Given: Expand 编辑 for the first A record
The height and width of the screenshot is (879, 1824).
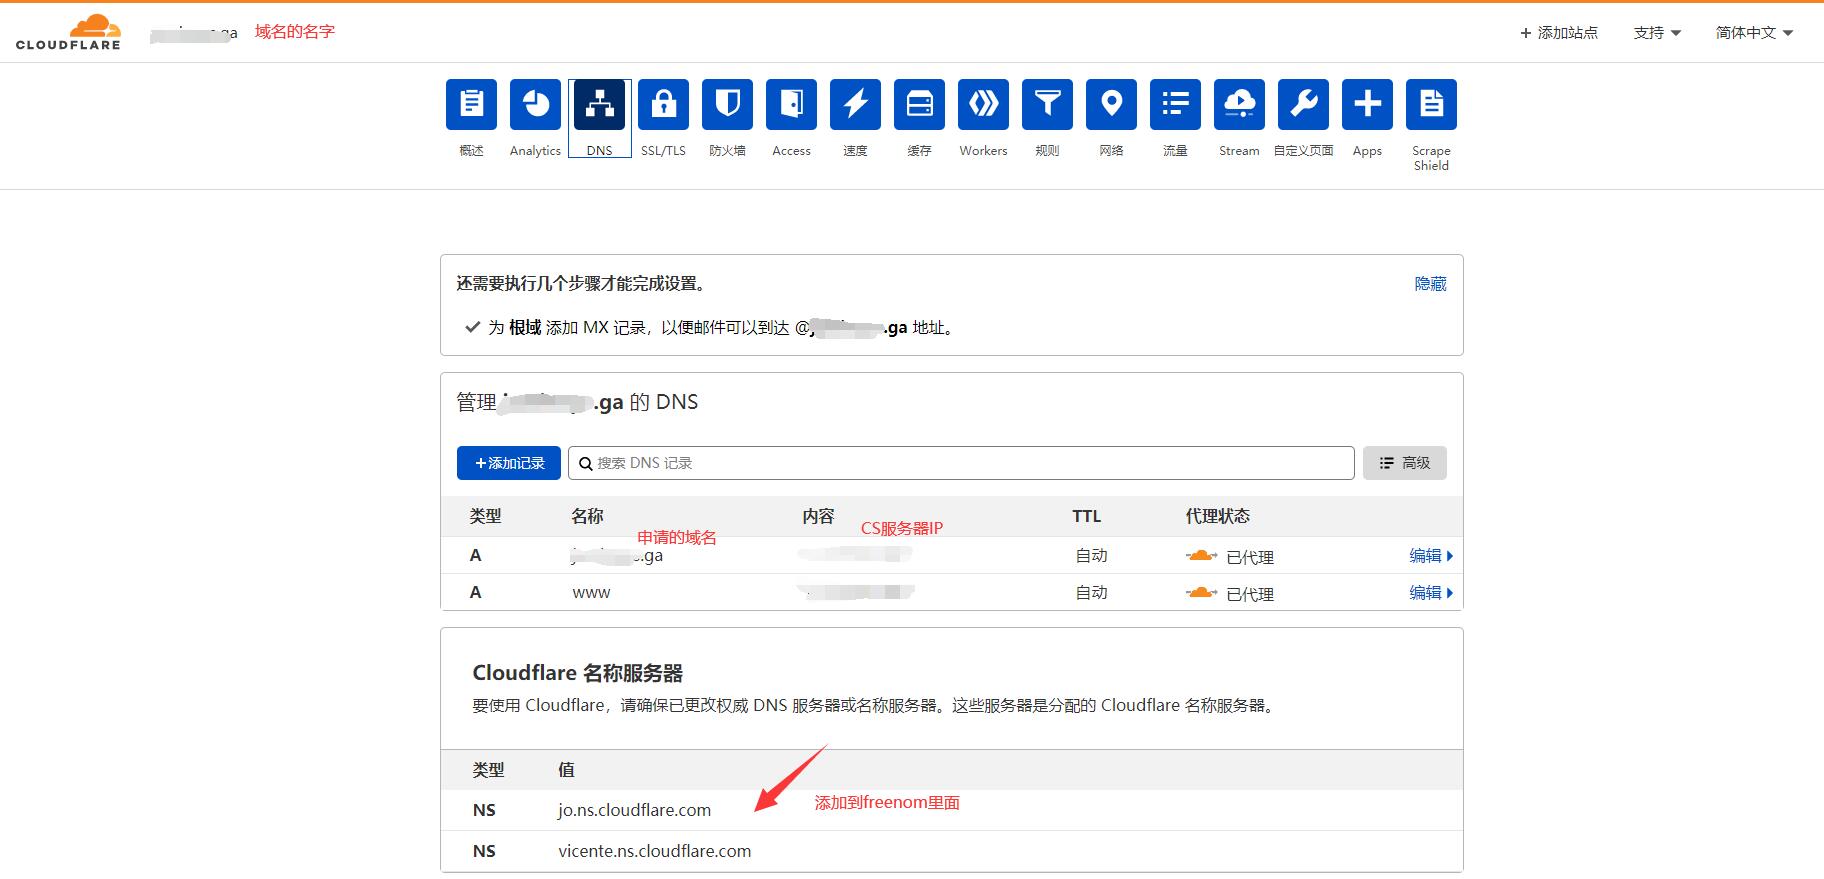Looking at the screenshot, I should [1430, 556].
